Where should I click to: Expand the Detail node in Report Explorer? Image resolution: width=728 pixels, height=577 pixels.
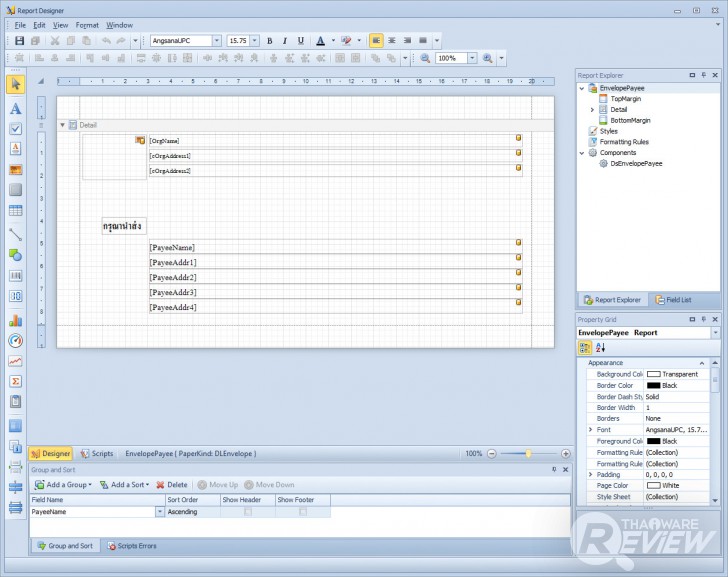click(x=592, y=110)
